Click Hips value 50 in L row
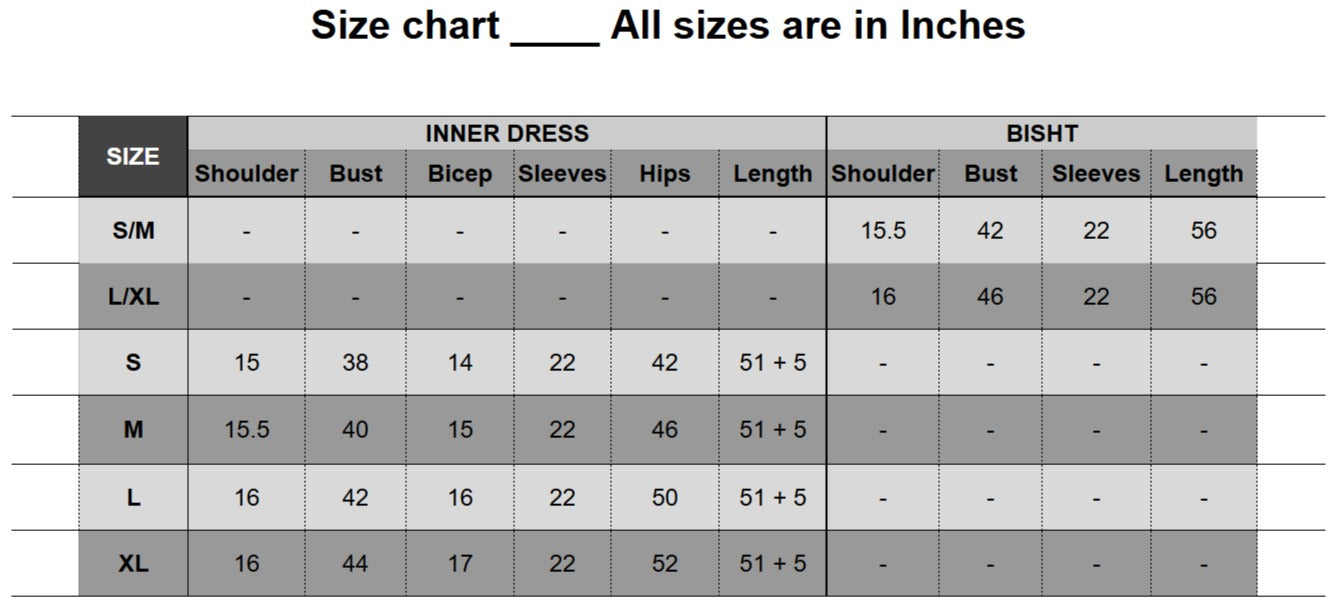This screenshot has height=598, width=1333. [x=665, y=497]
